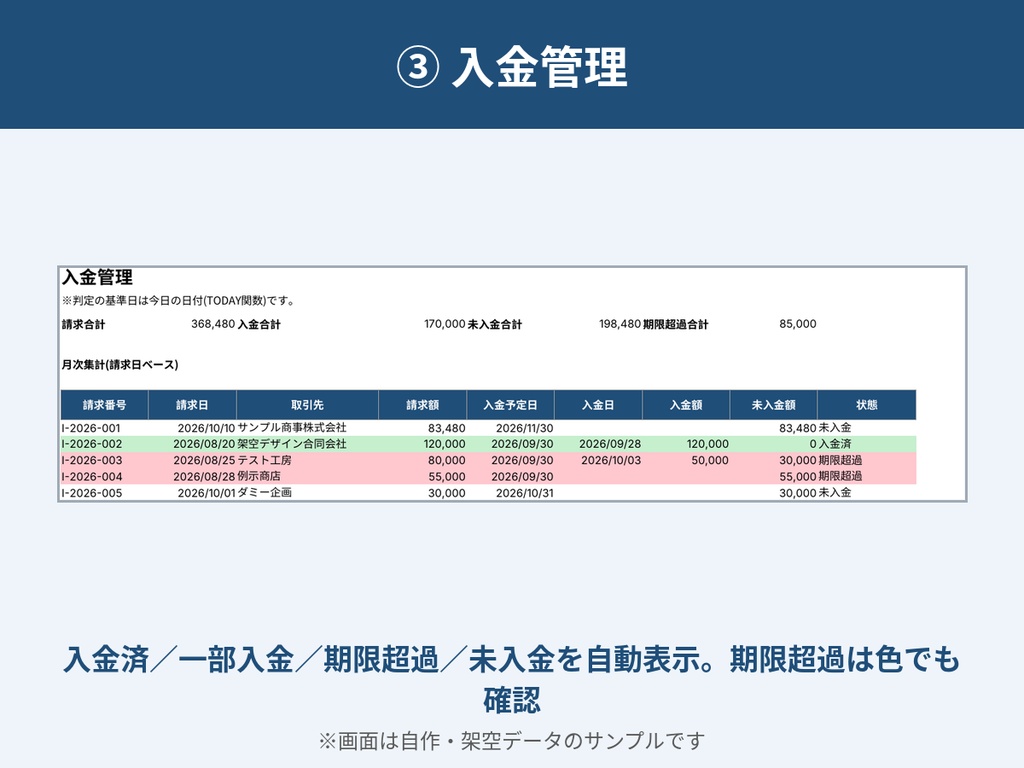Click 期限超過 status for I-2026-003
The height and width of the screenshot is (768, 1024).
(840, 460)
